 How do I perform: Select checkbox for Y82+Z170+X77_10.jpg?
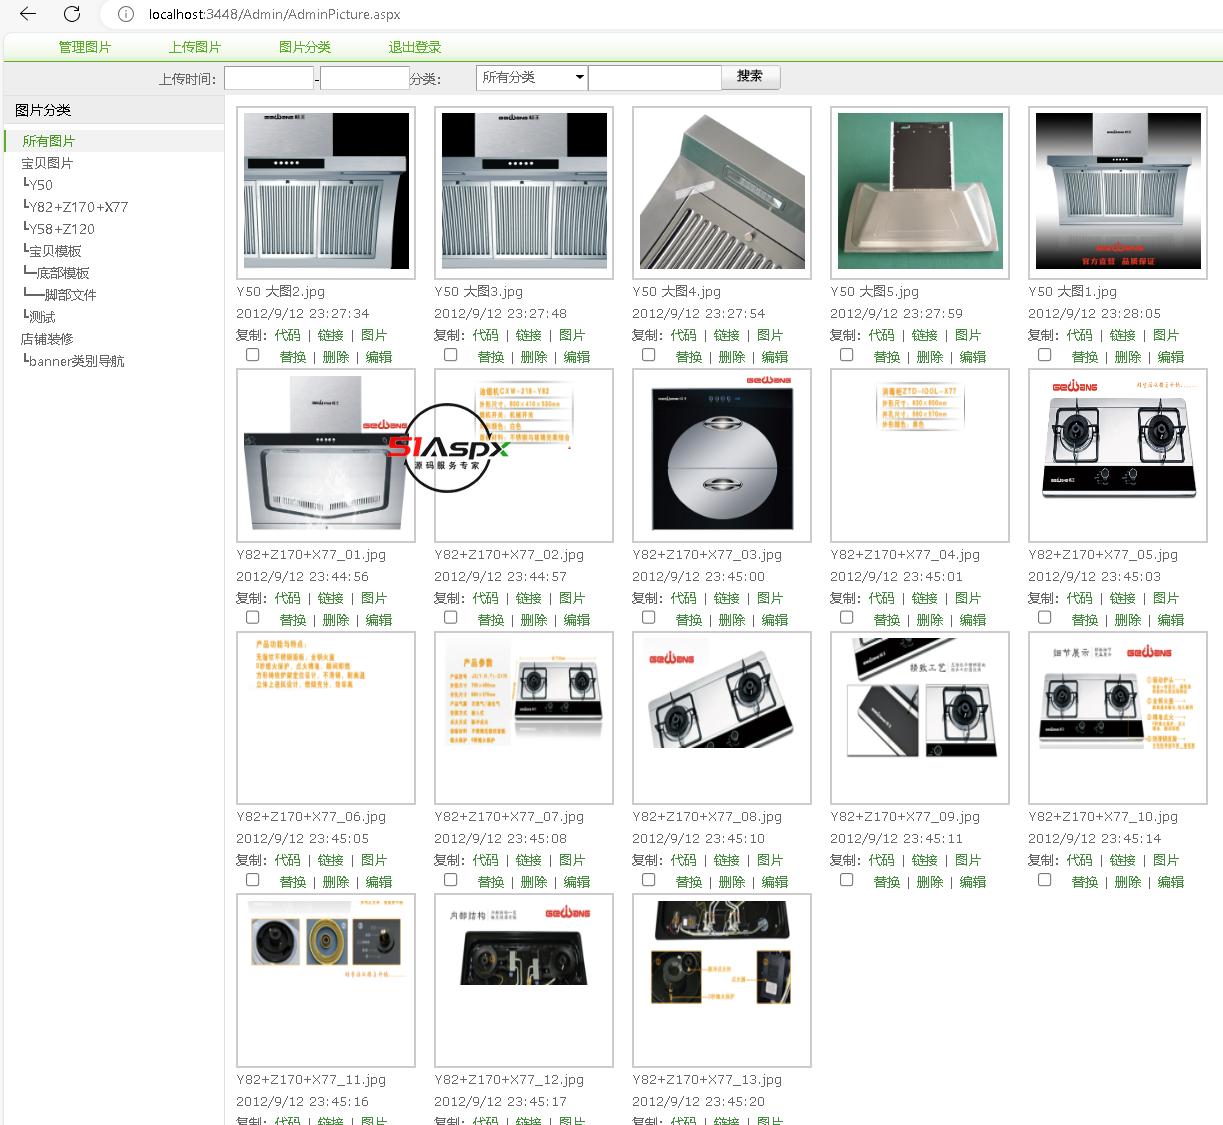[x=1045, y=880]
